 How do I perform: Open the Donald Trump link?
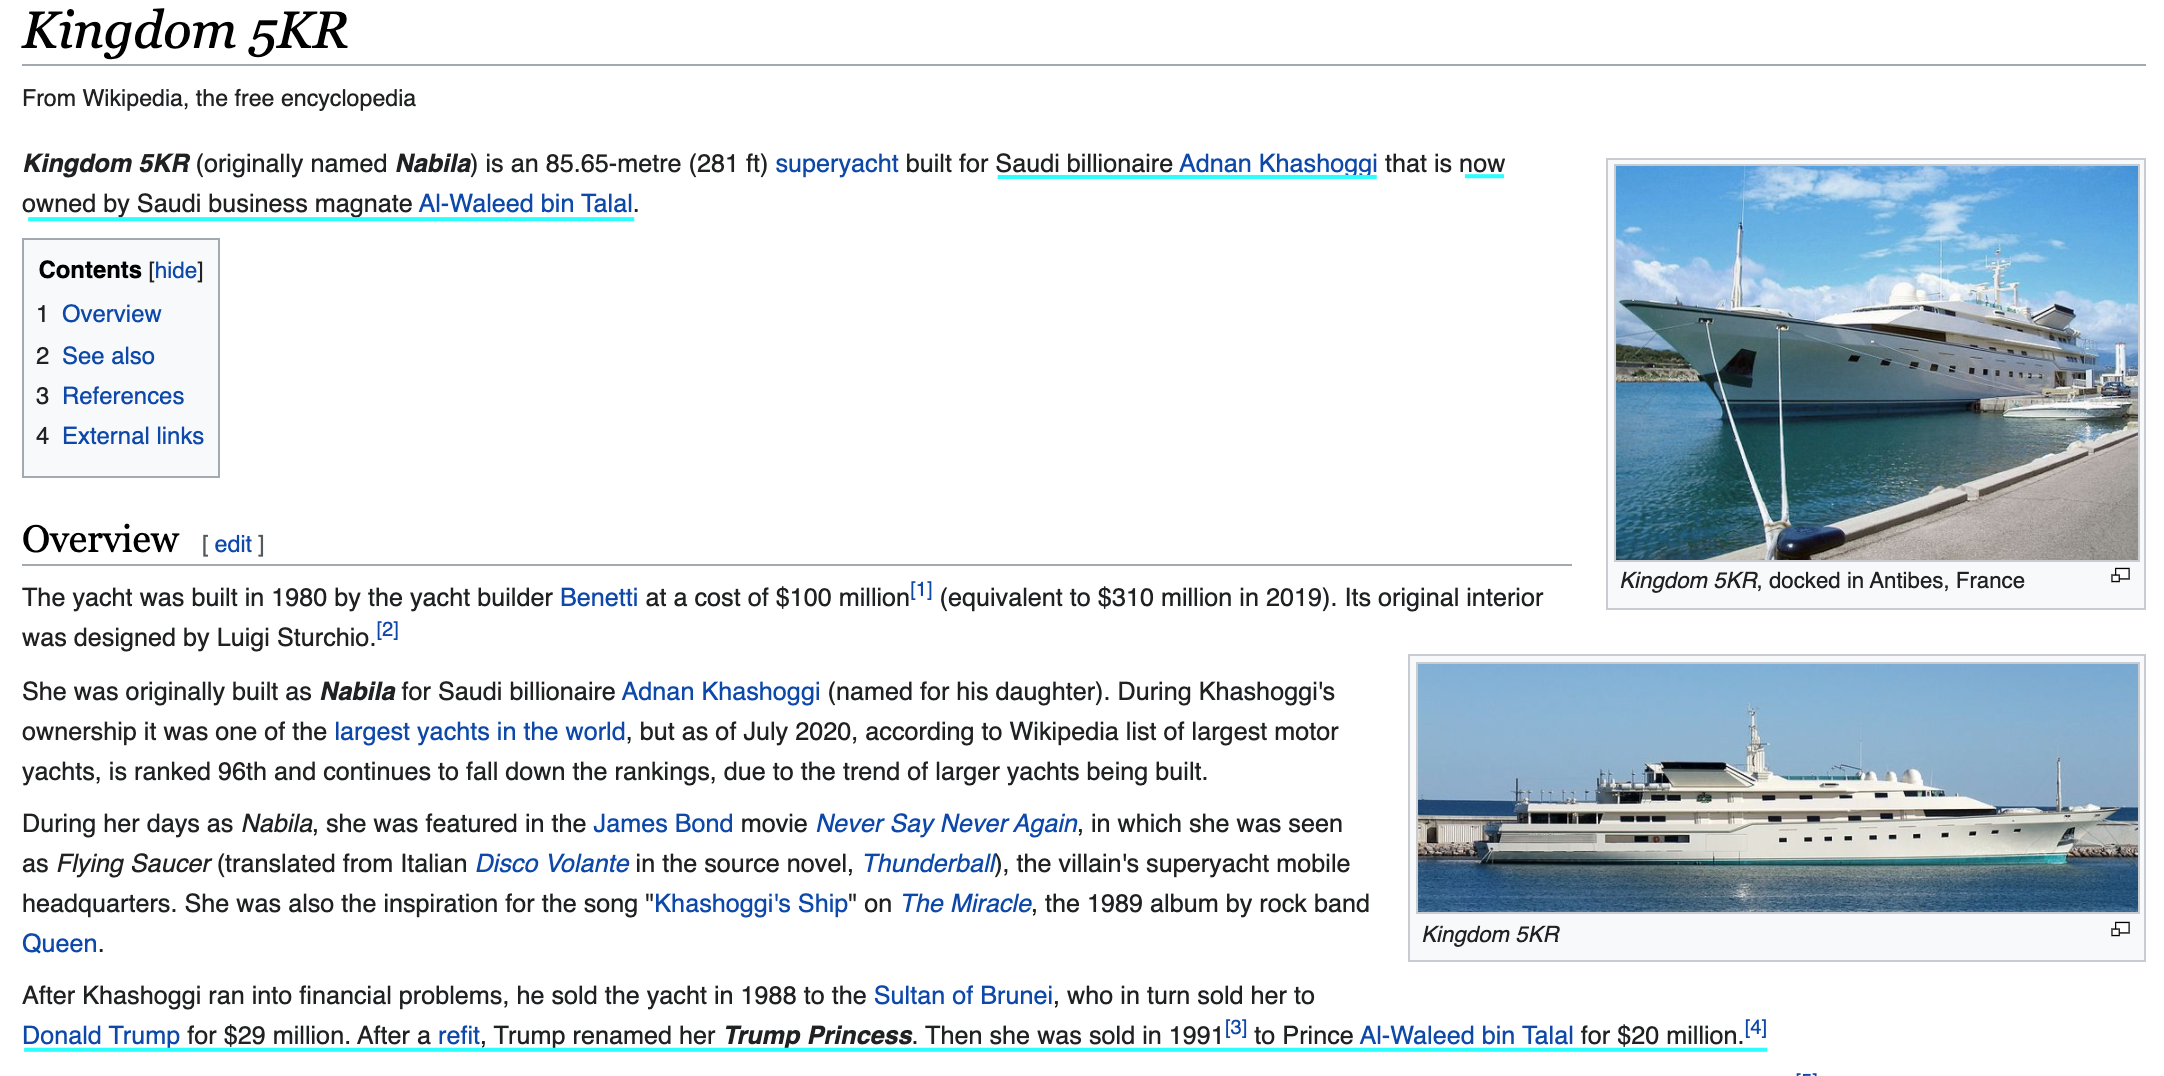click(101, 1036)
